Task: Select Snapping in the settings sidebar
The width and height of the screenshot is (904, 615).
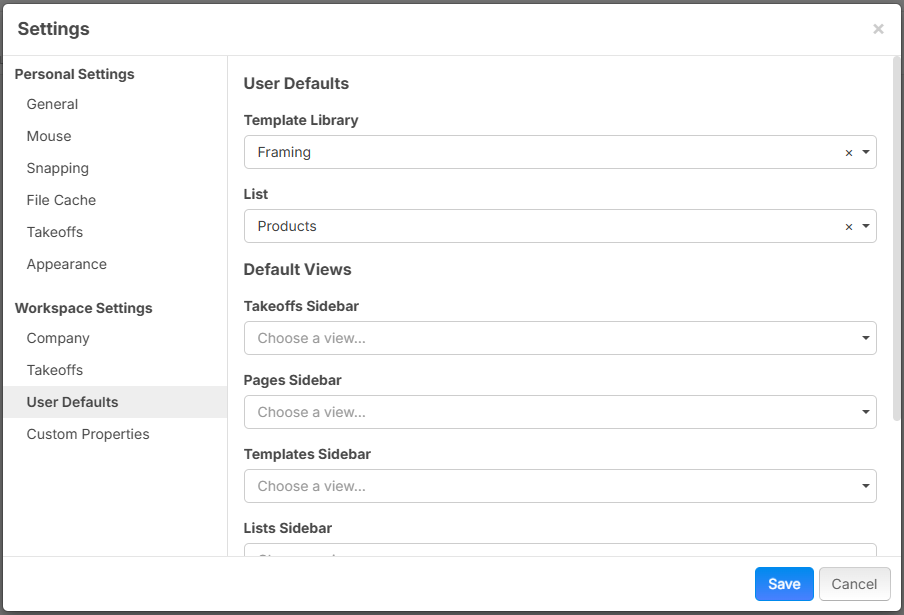Action: (x=58, y=168)
